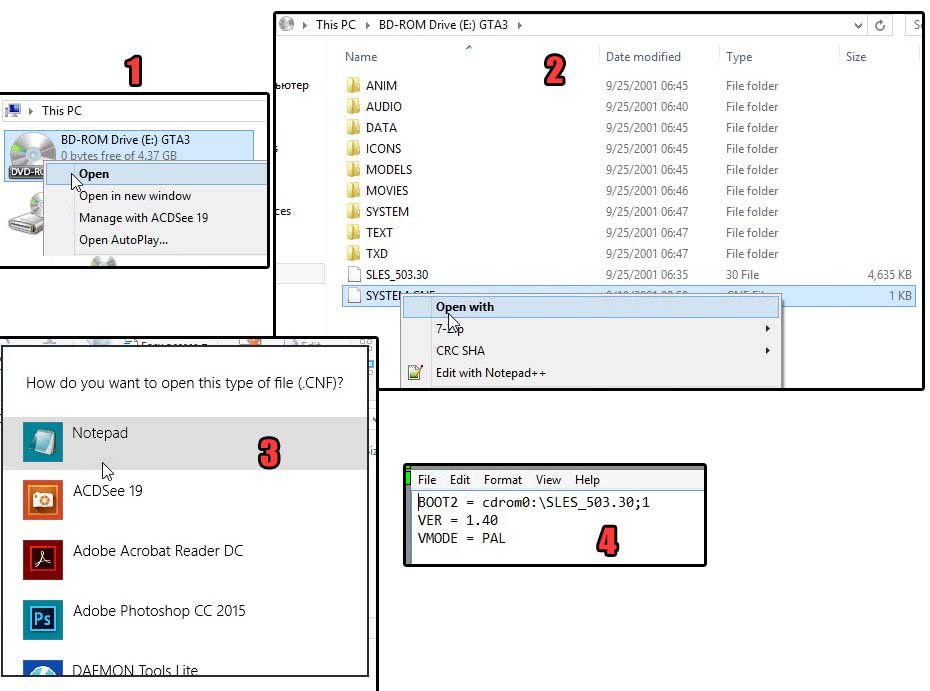The width and height of the screenshot is (930, 691).
Task: Select the MOVIES folder name
Action: point(387,190)
